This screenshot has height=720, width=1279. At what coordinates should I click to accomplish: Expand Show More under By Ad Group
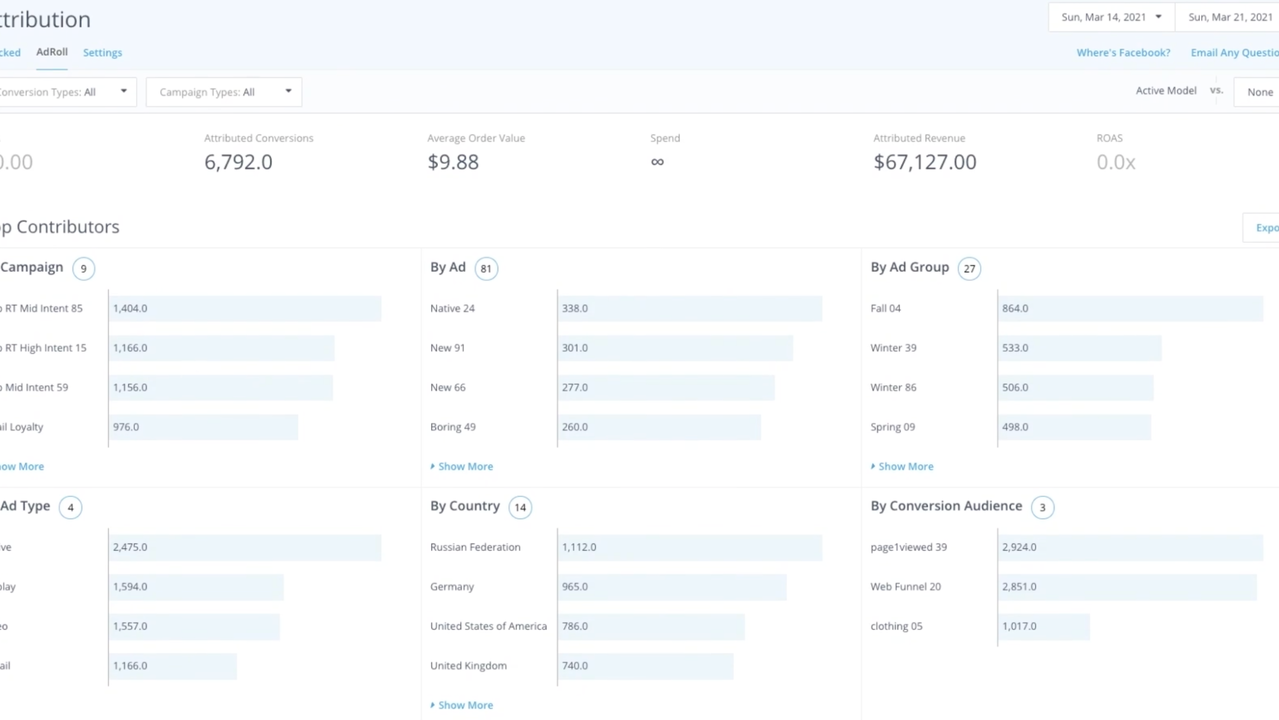(x=904, y=467)
